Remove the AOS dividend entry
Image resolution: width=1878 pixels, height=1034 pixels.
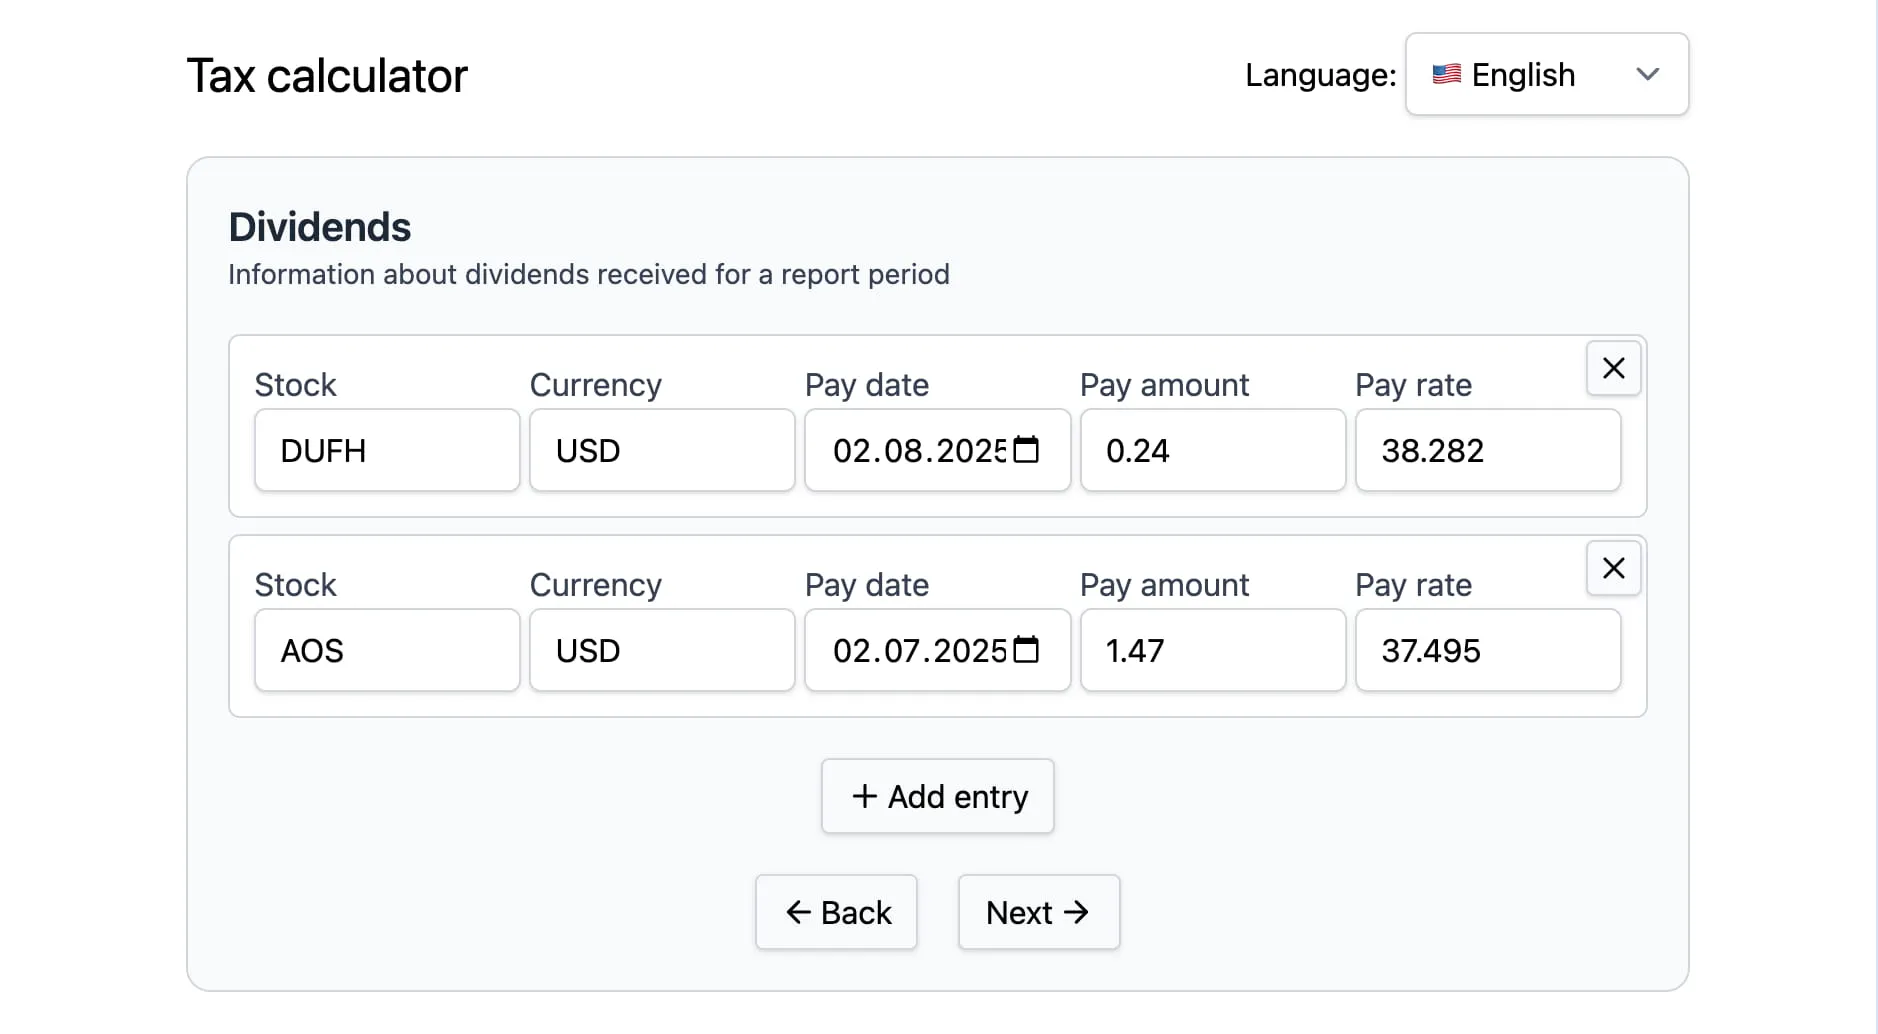click(x=1612, y=568)
